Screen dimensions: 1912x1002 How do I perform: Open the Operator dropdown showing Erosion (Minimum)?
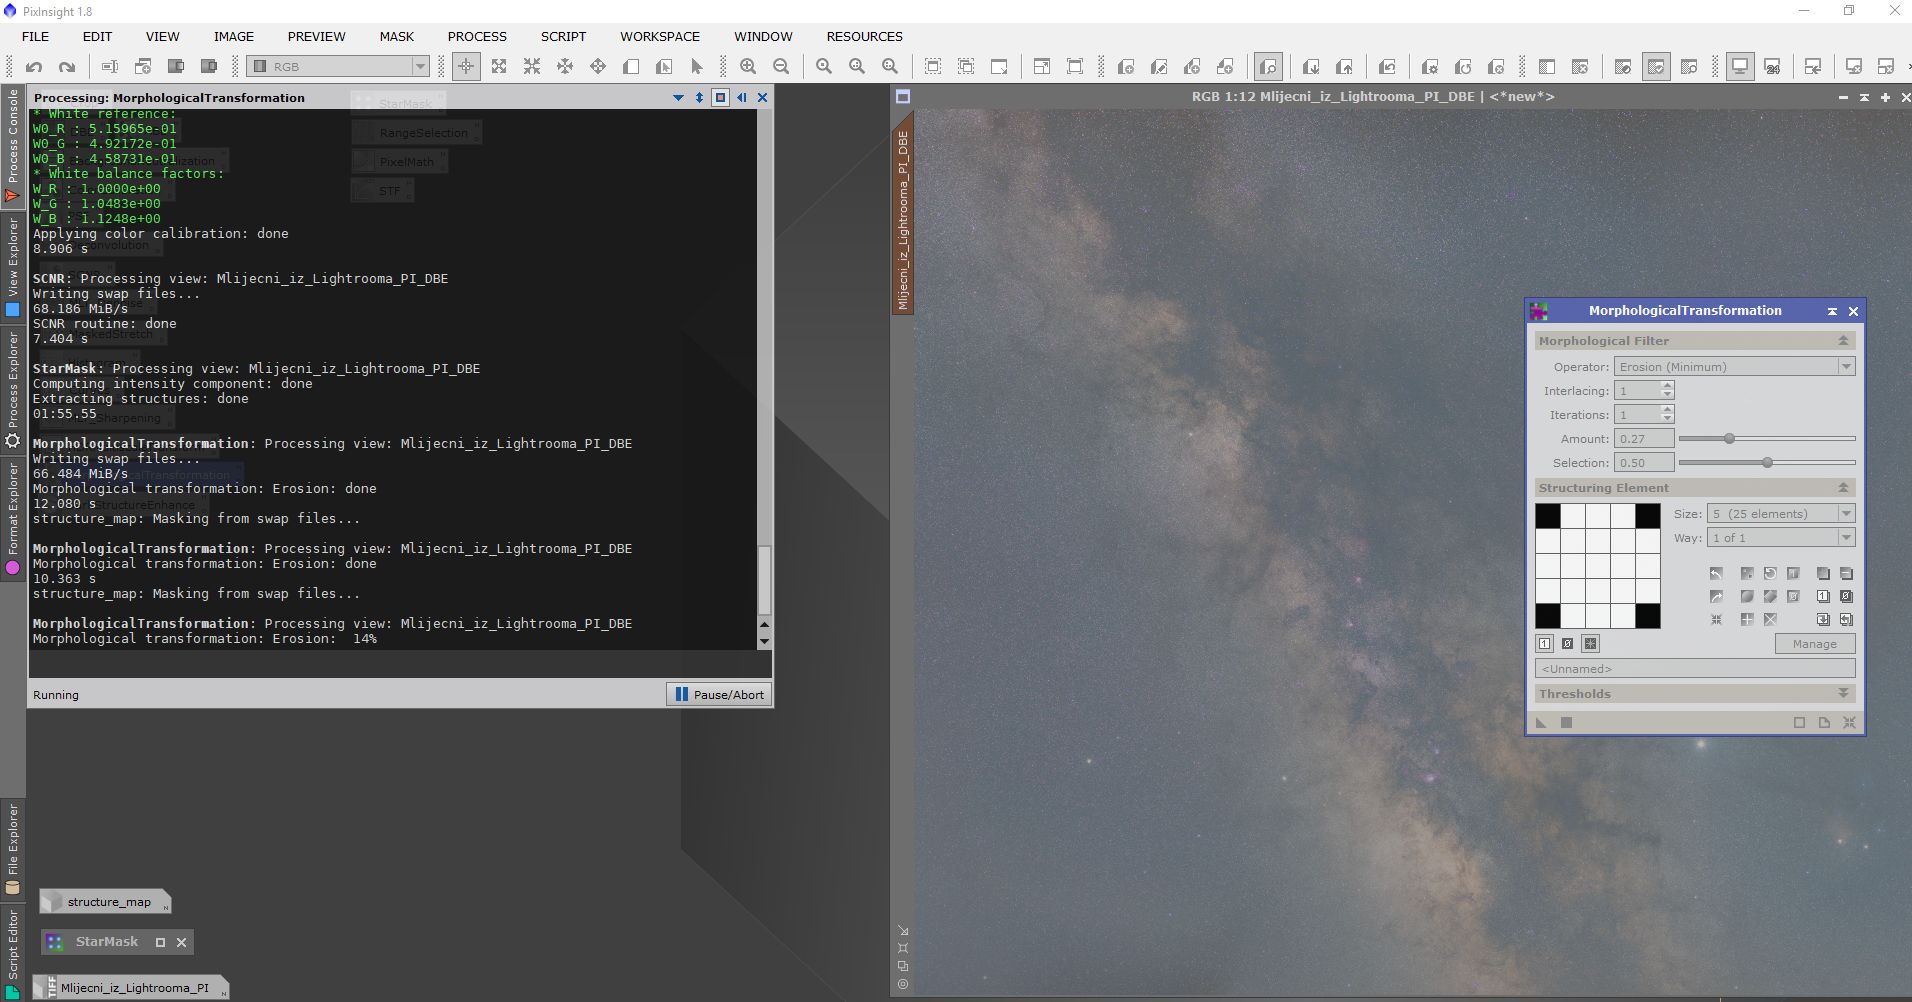pos(1734,367)
